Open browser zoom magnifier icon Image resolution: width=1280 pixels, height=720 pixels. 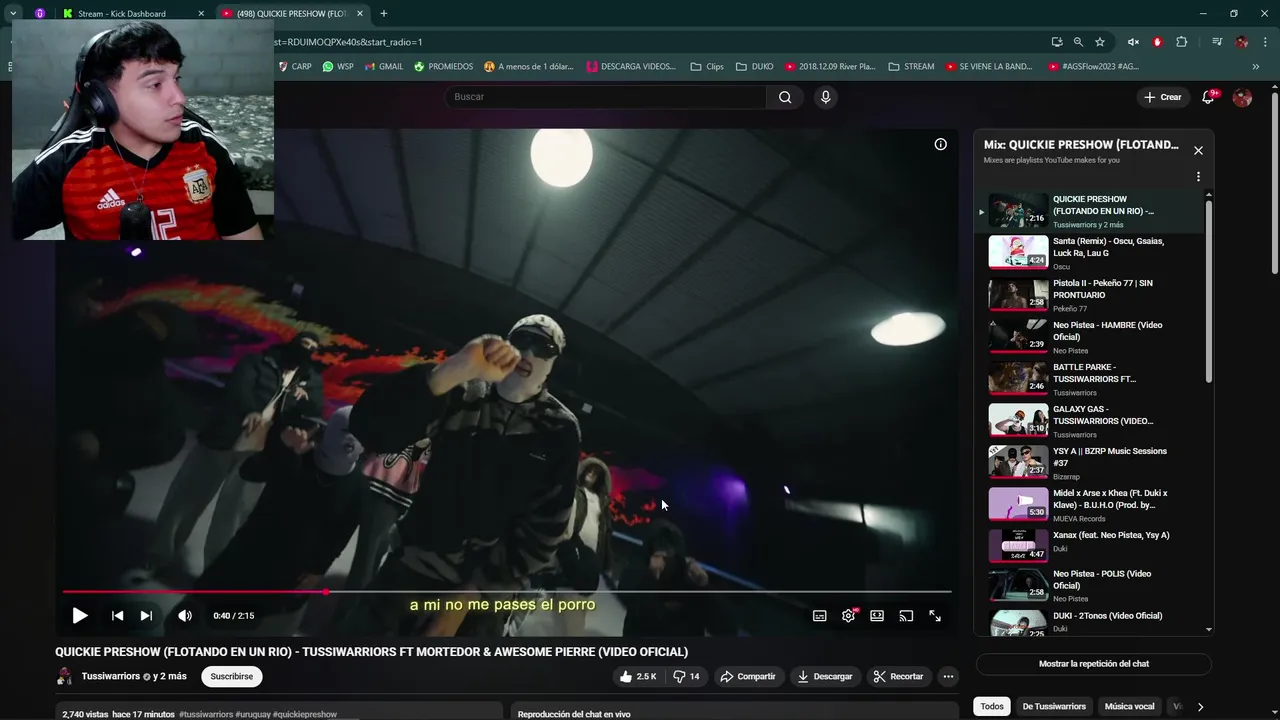pyautogui.click(x=1078, y=42)
